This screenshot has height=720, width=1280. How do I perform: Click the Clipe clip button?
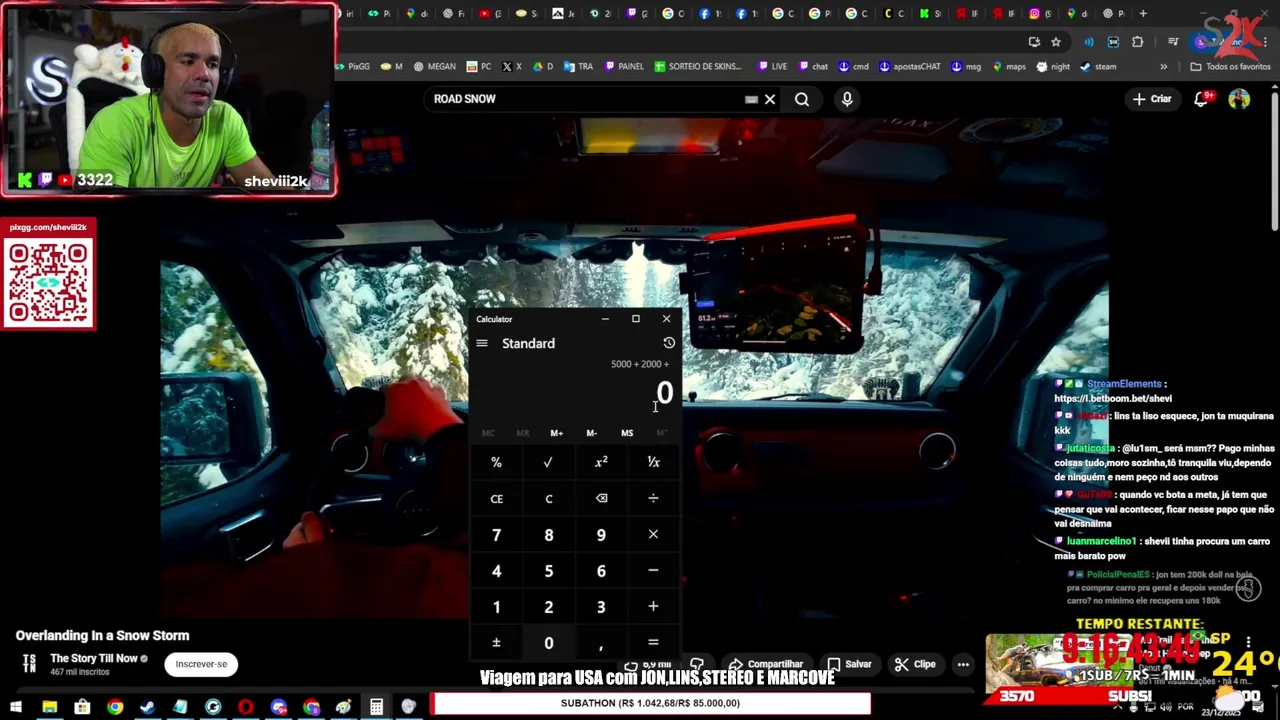click(x=915, y=664)
